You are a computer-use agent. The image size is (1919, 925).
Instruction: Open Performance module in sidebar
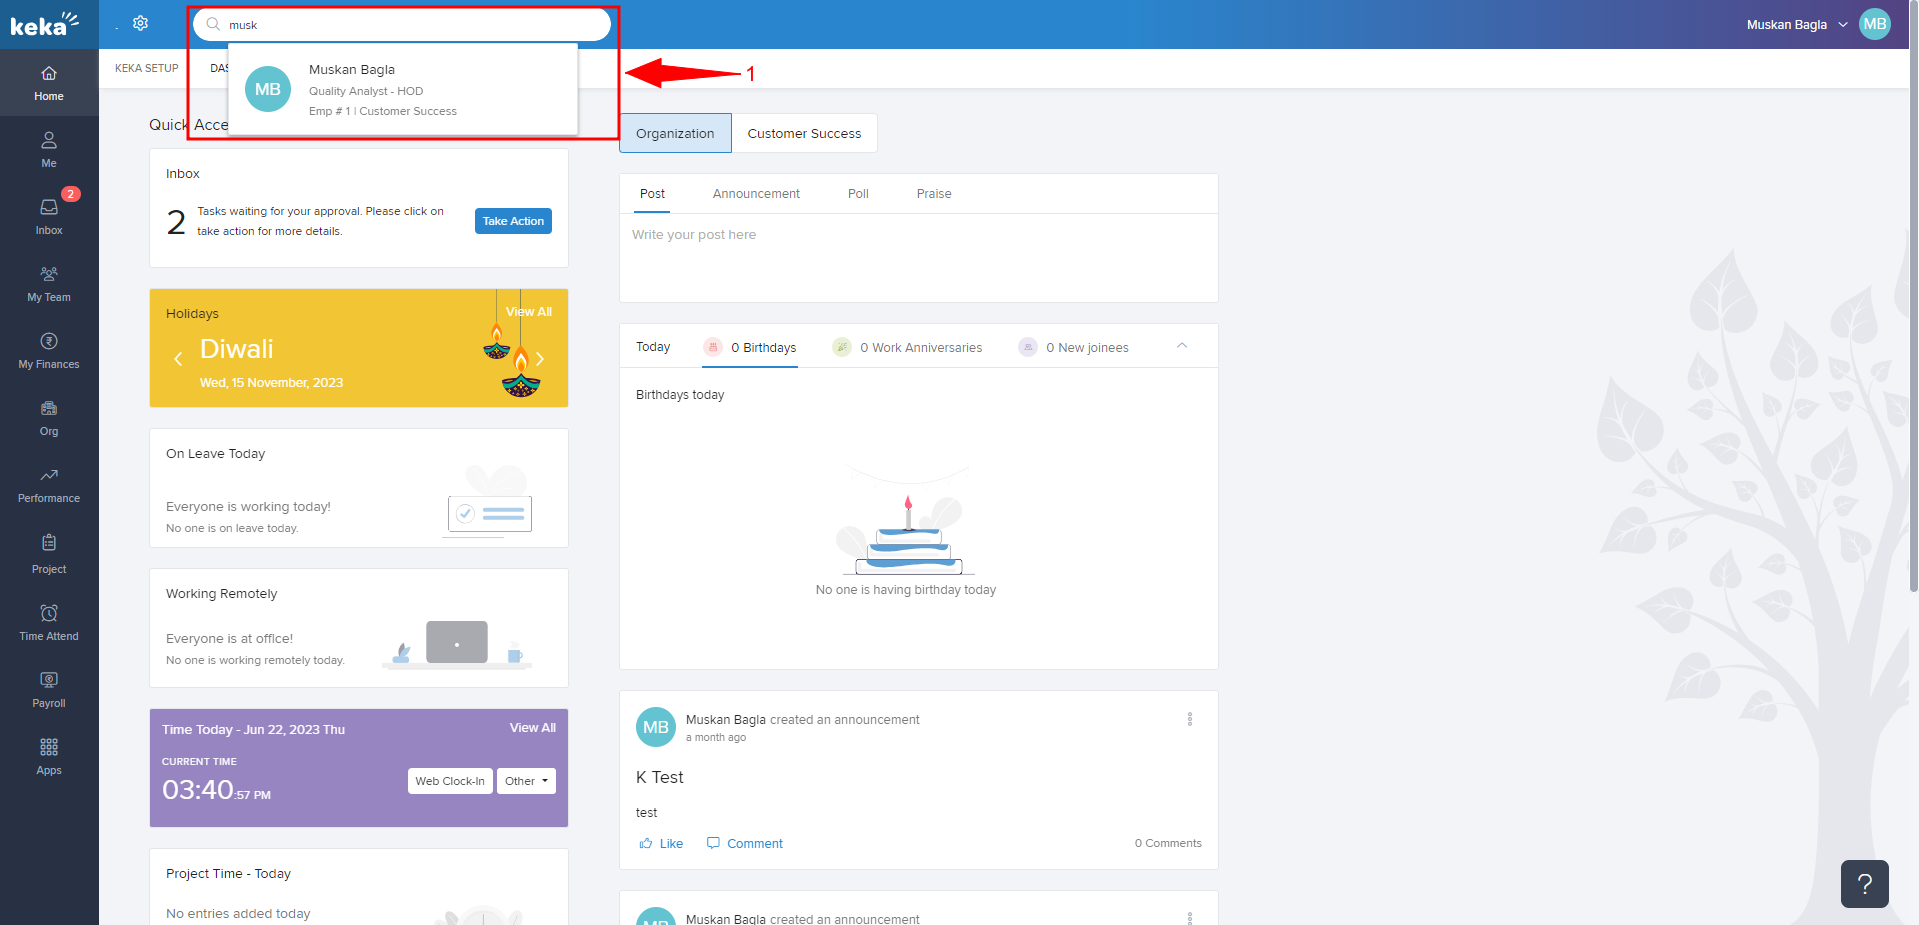[x=49, y=484]
